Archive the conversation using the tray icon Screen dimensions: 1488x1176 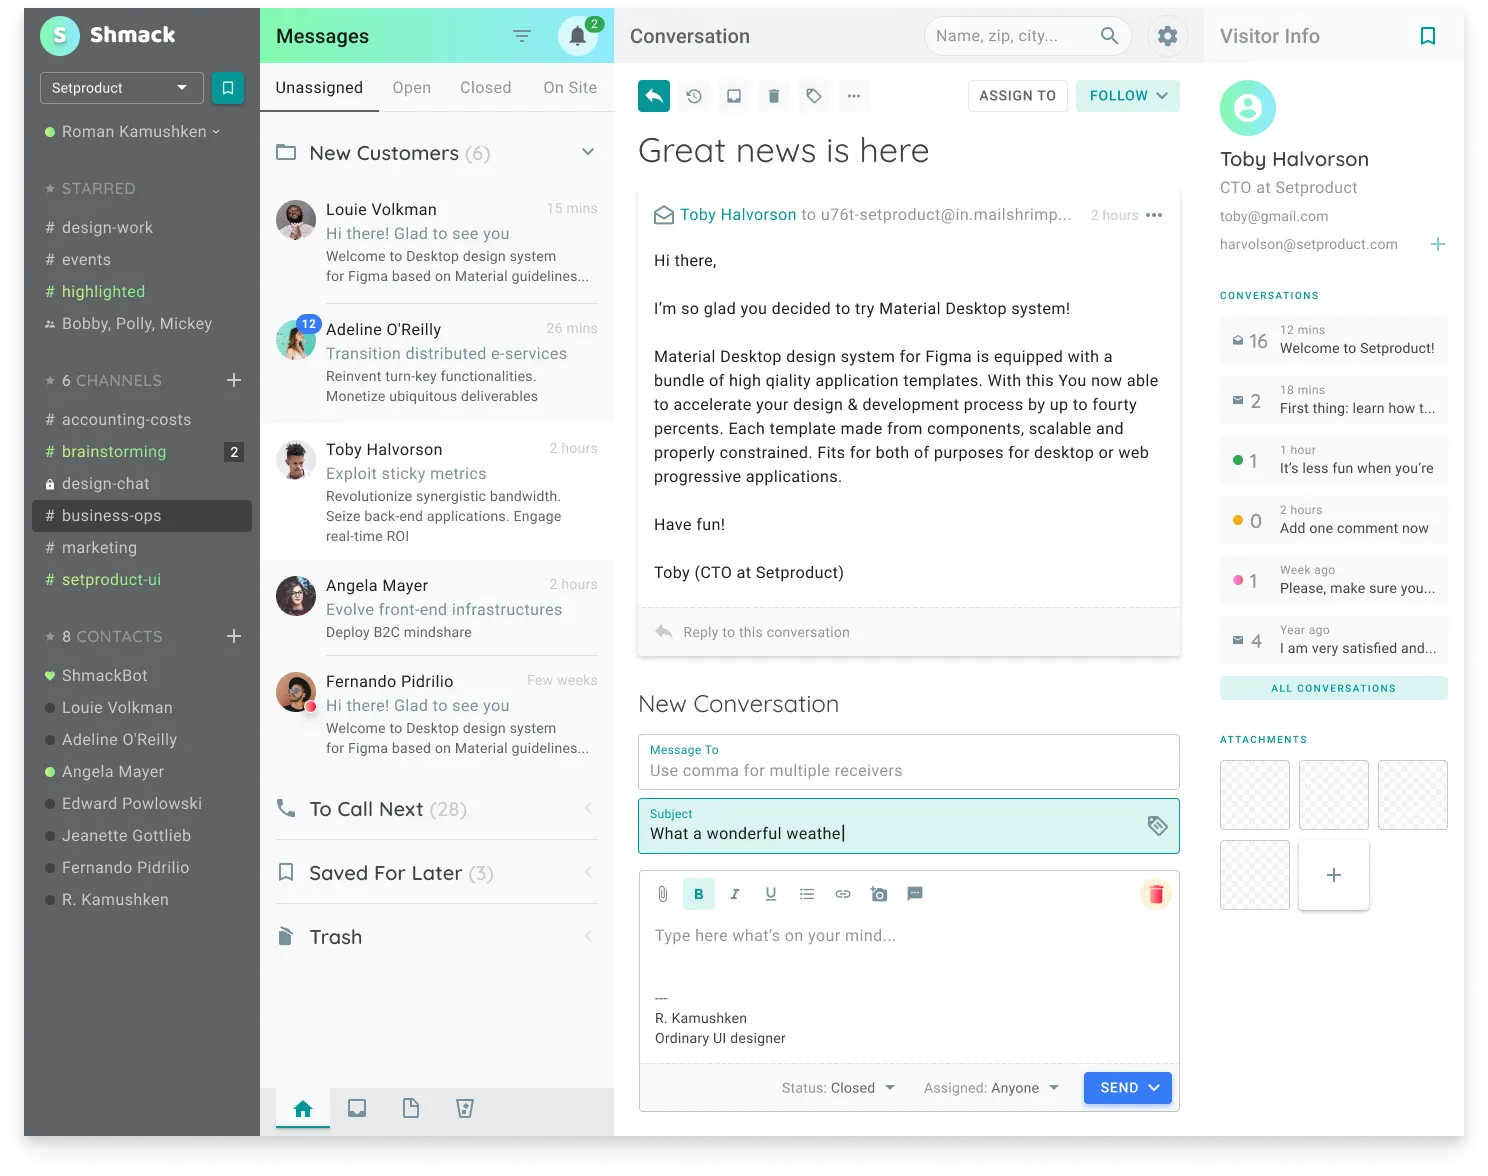pyautogui.click(x=734, y=95)
